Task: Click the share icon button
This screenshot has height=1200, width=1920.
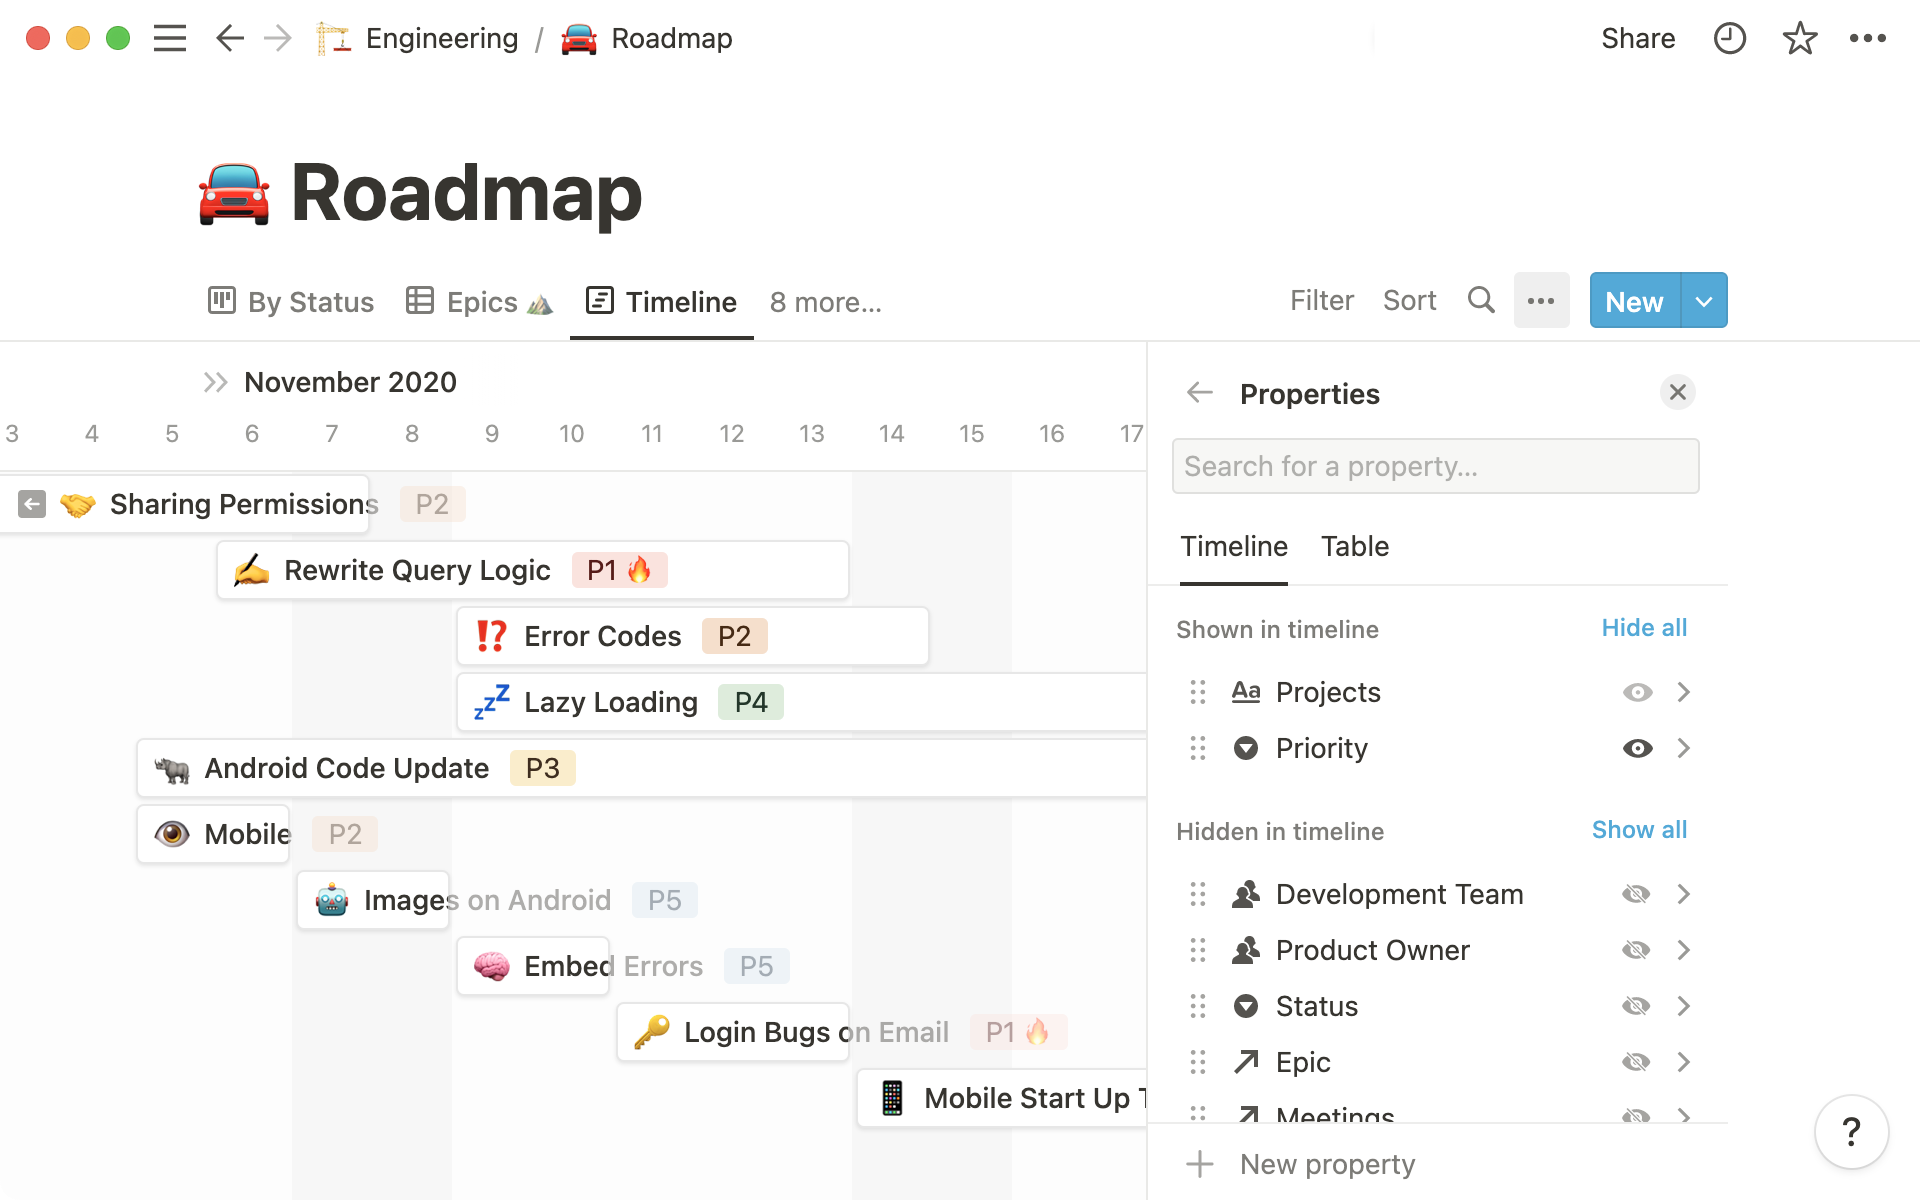Action: pos(1637,37)
